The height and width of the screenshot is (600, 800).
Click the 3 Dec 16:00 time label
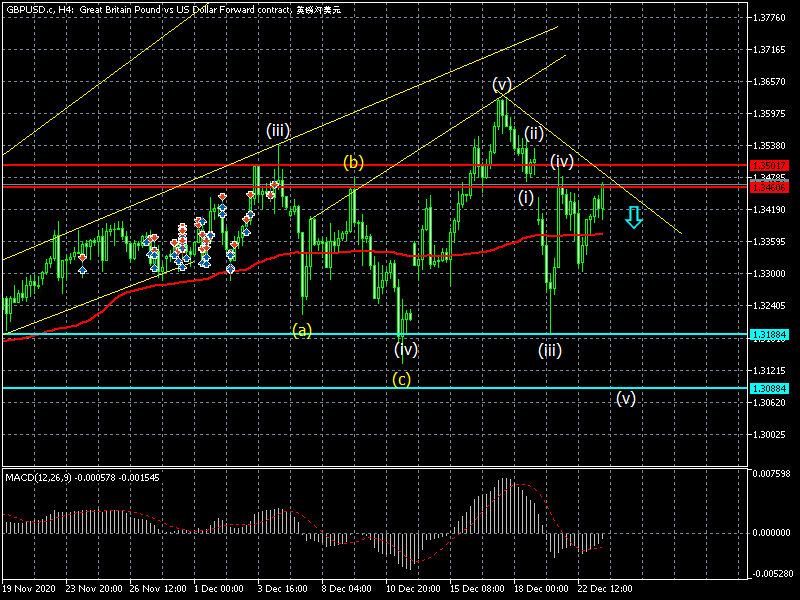[x=283, y=589]
